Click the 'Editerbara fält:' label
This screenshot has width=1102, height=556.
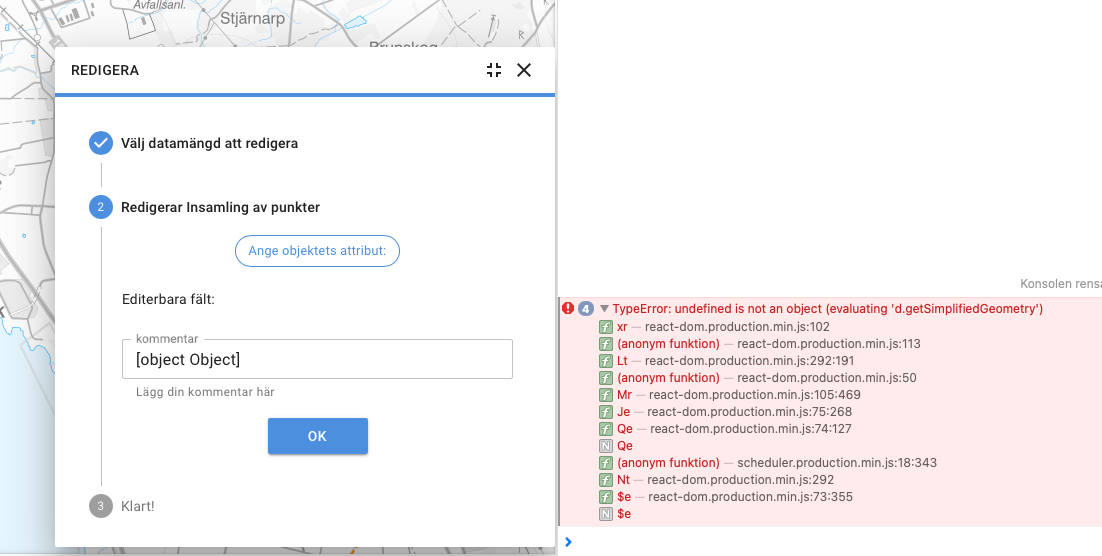coord(169,299)
